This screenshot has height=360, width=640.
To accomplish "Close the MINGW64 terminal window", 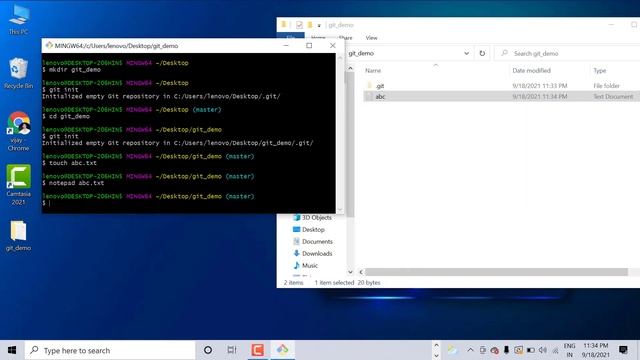I will [333, 45].
